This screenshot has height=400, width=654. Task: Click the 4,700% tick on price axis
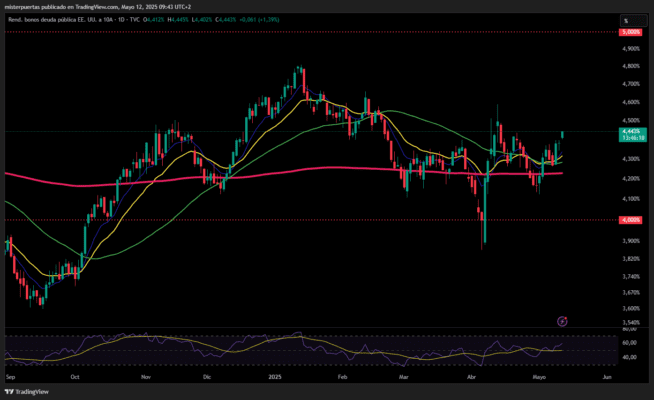tap(630, 66)
